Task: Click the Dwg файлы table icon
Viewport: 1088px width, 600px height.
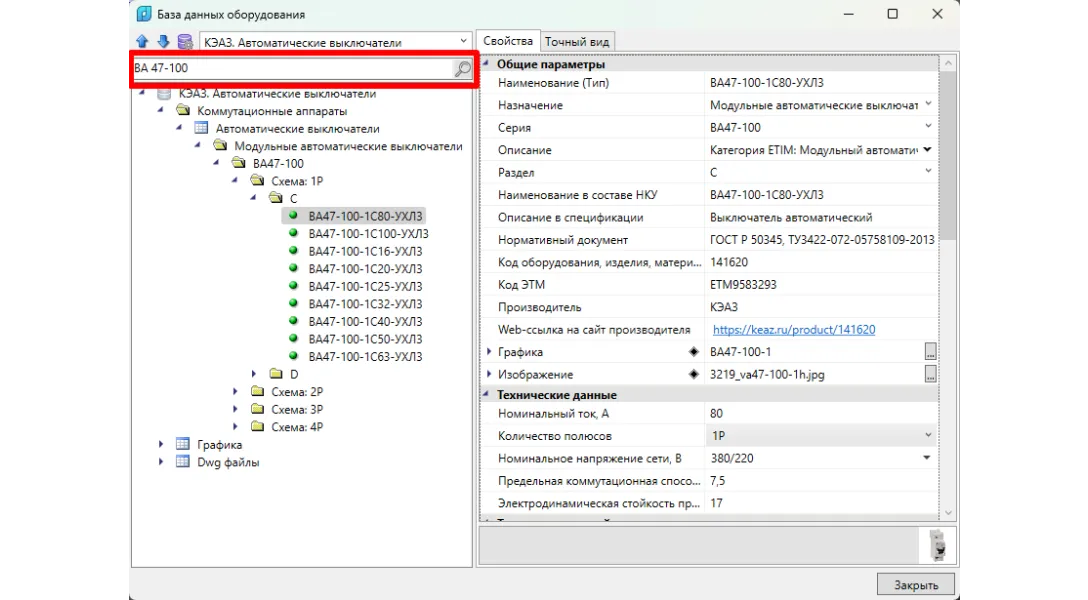Action: point(182,462)
